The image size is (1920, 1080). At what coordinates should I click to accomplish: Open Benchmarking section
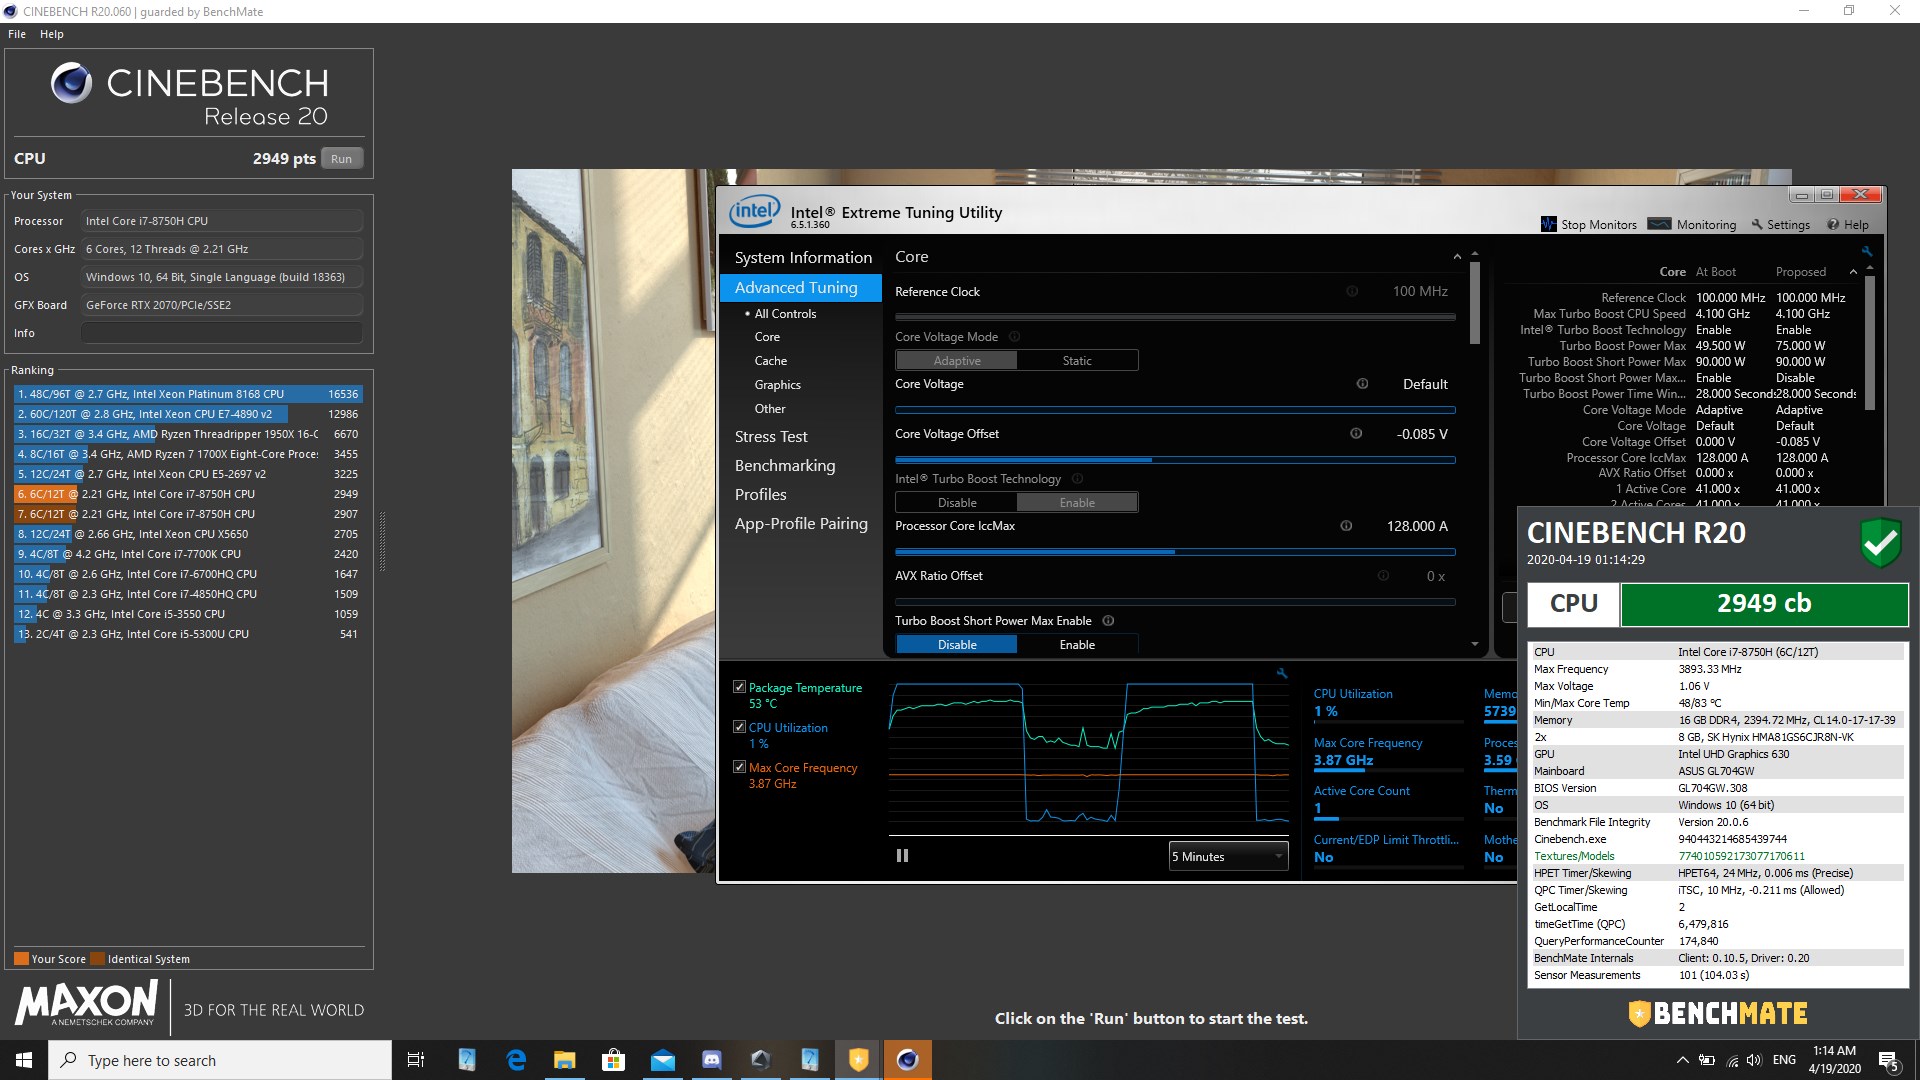785,466
